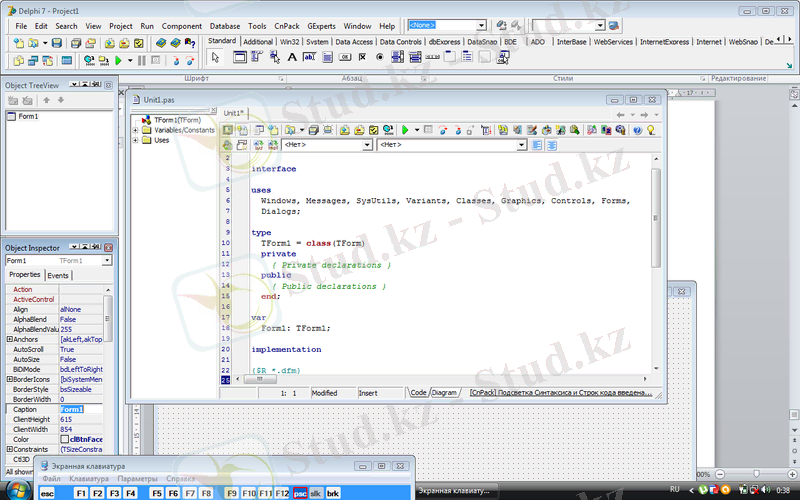Select the RadioButton component in the palette
800x500 pixels.
[380, 57]
